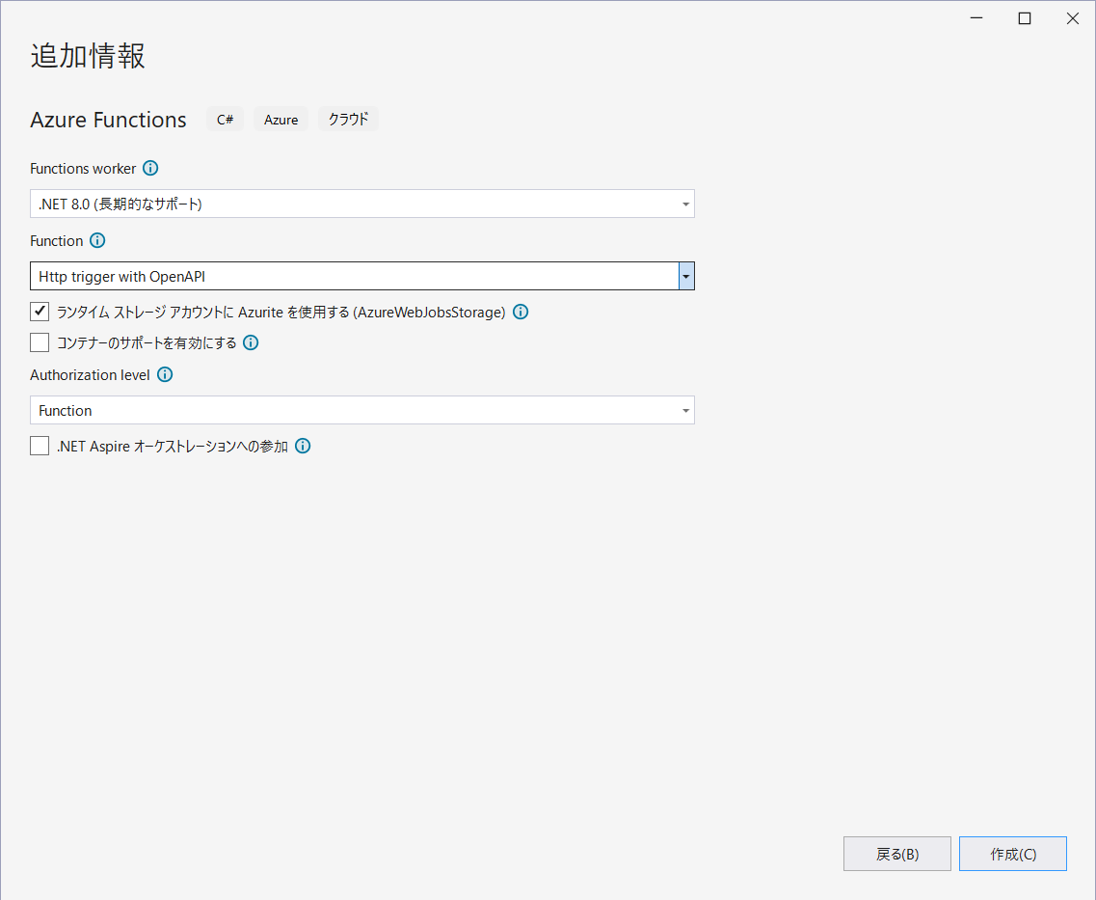This screenshot has width=1096, height=900.
Task: Click the C# tag
Action: coord(225,119)
